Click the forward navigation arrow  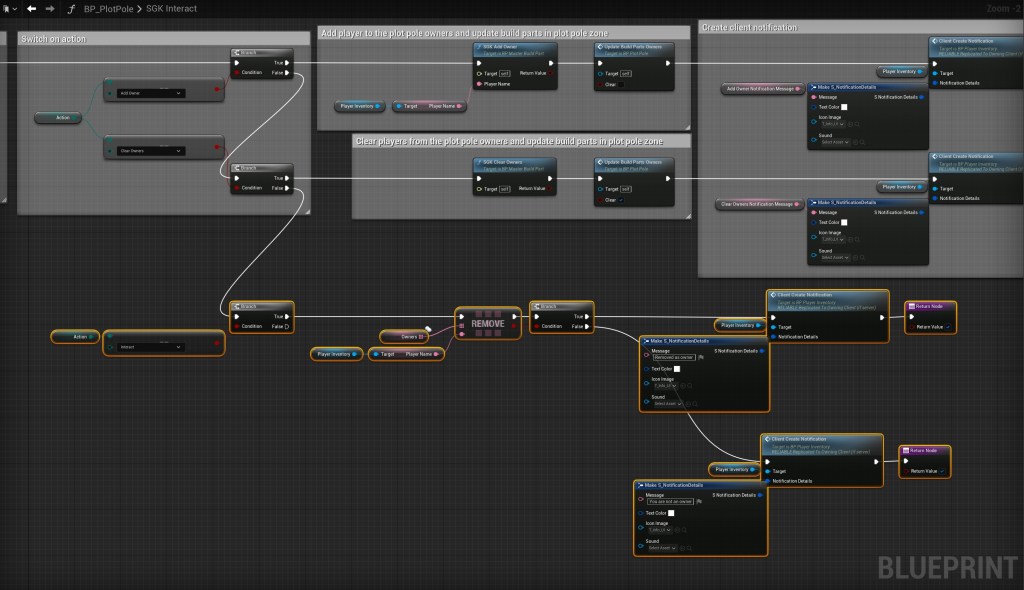coord(50,8)
